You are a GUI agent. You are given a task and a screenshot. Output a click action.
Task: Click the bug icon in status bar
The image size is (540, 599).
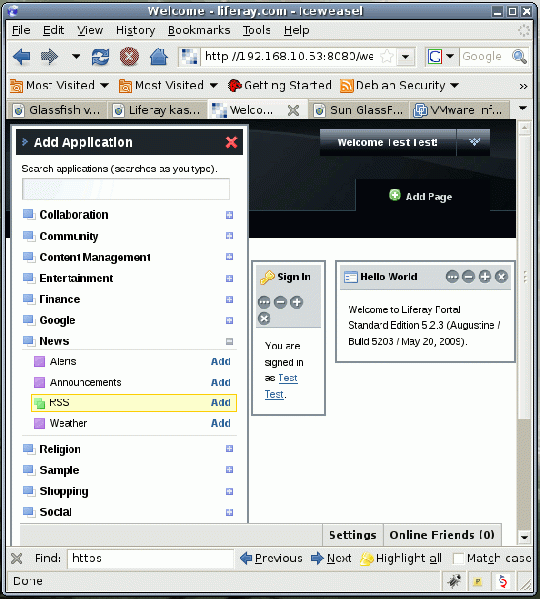click(x=454, y=581)
